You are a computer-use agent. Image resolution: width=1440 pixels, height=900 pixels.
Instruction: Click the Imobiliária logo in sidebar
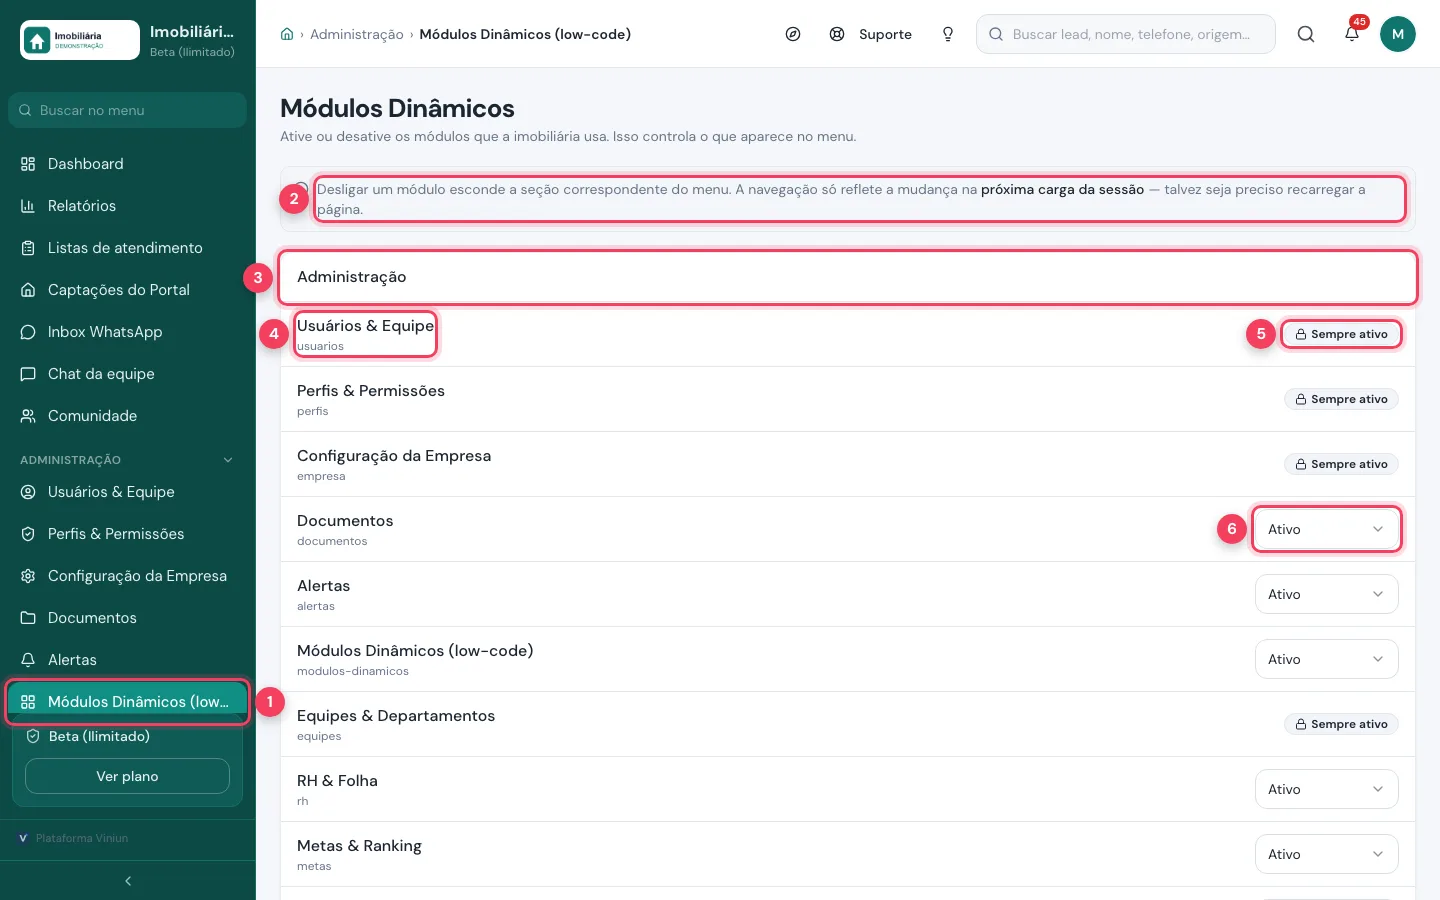pos(80,40)
